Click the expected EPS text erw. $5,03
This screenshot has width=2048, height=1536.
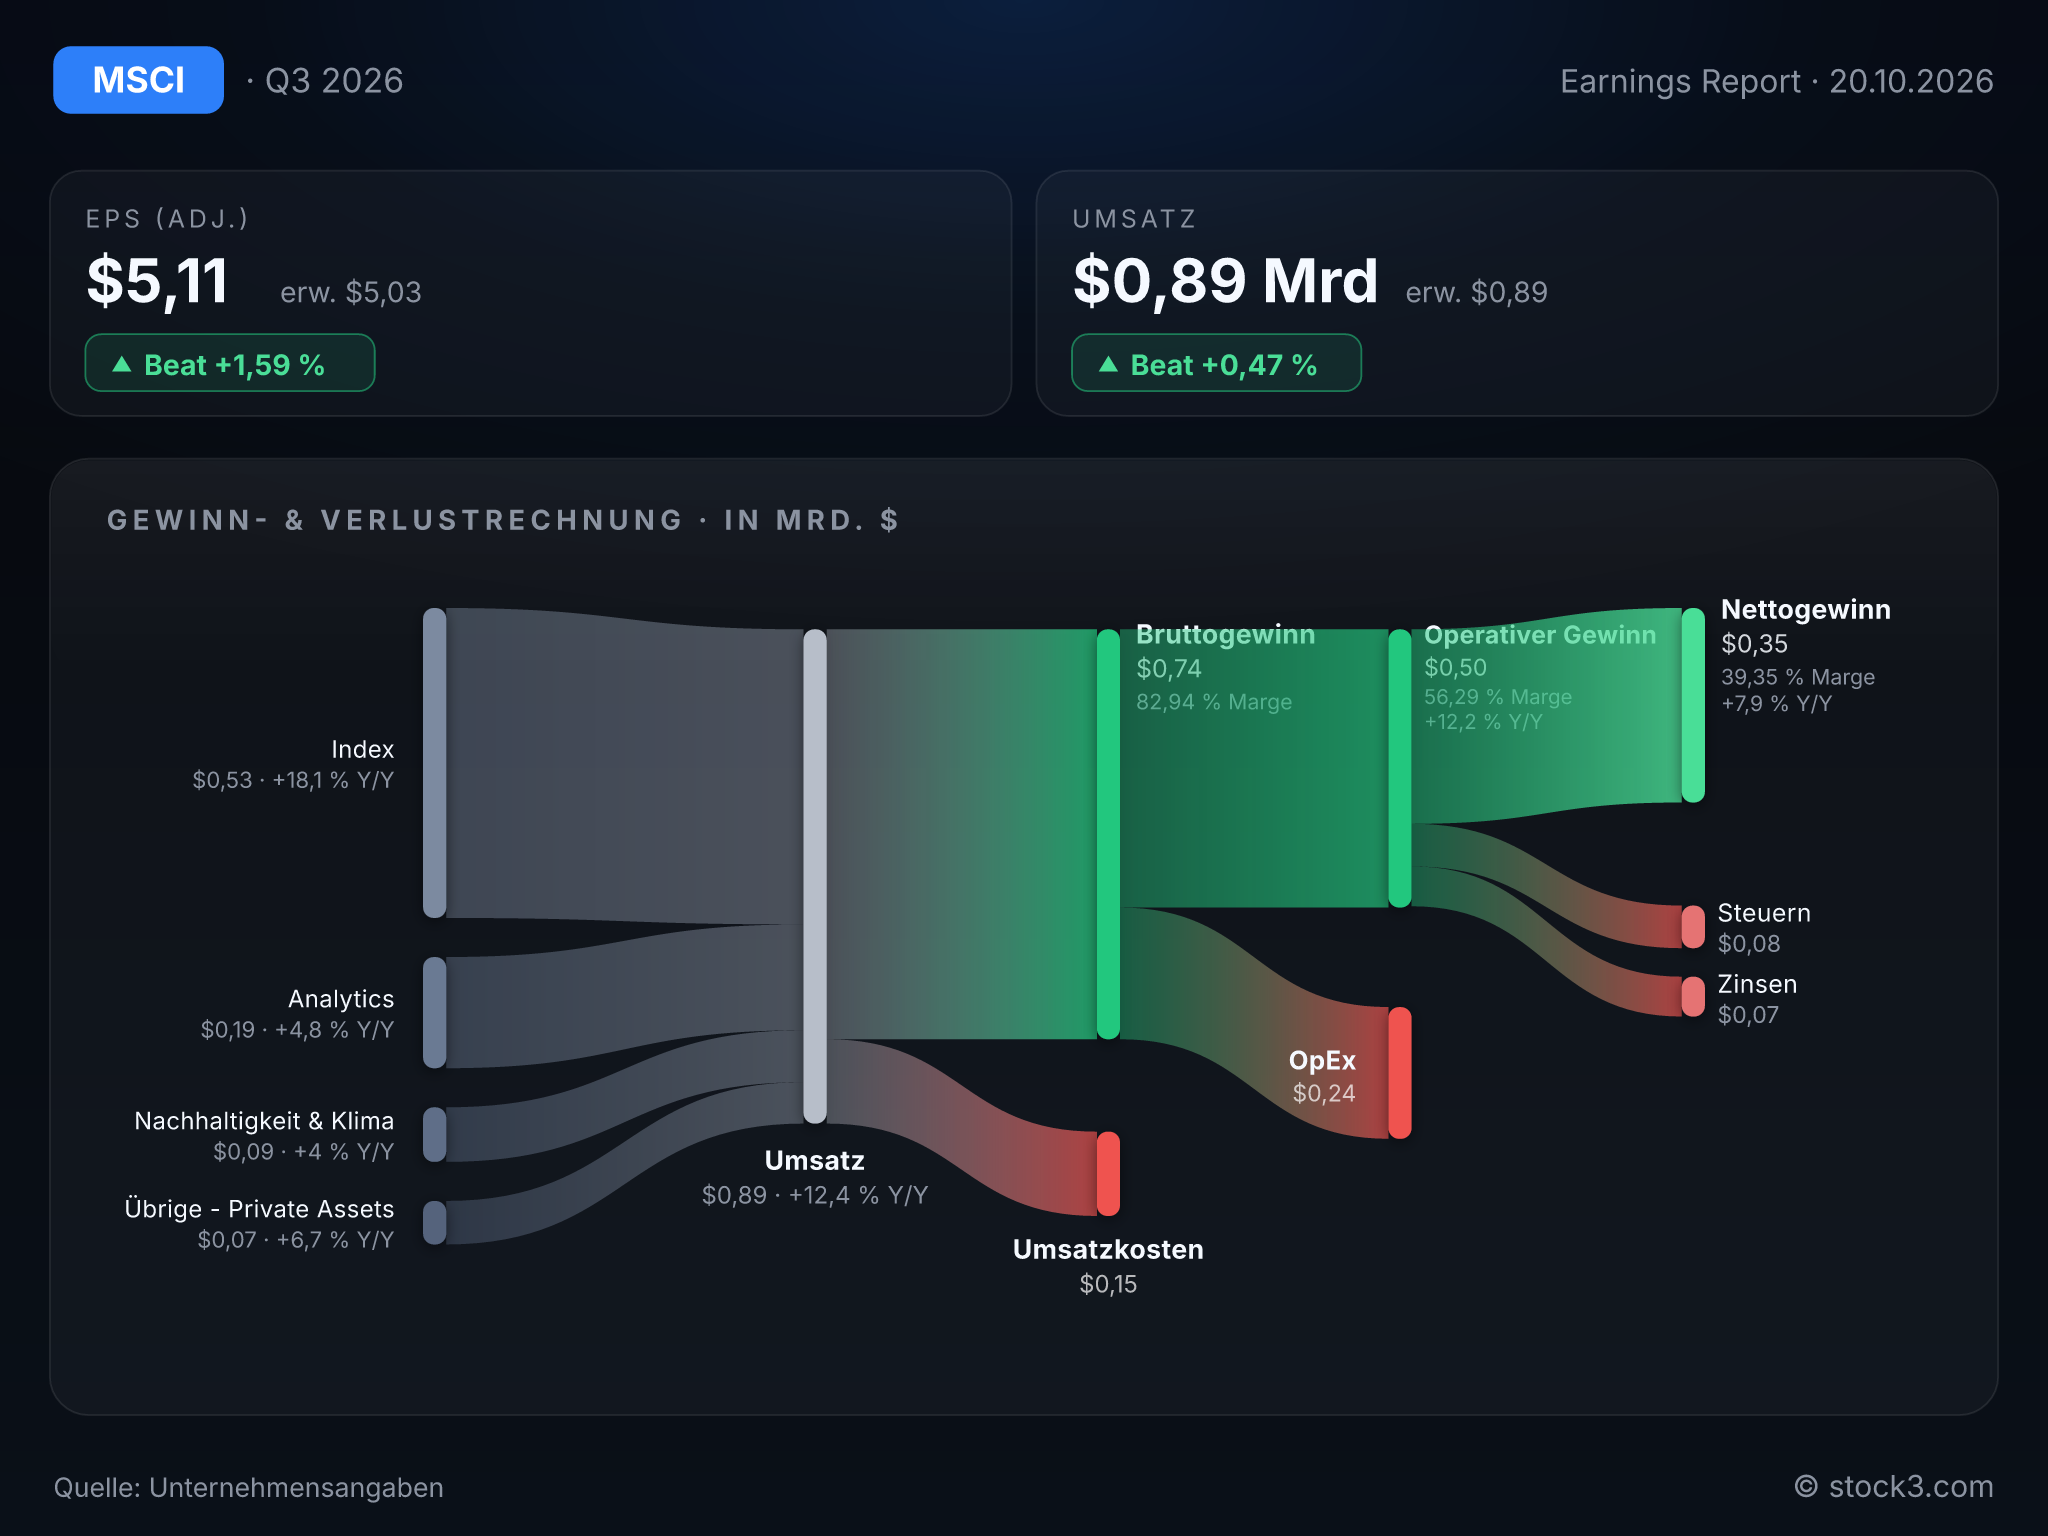(x=351, y=292)
